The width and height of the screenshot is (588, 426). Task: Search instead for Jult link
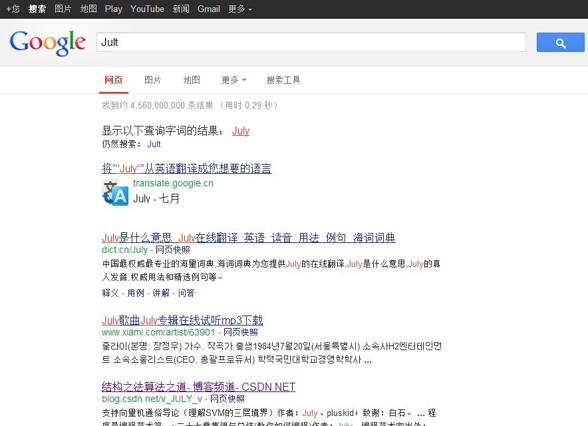[154, 144]
